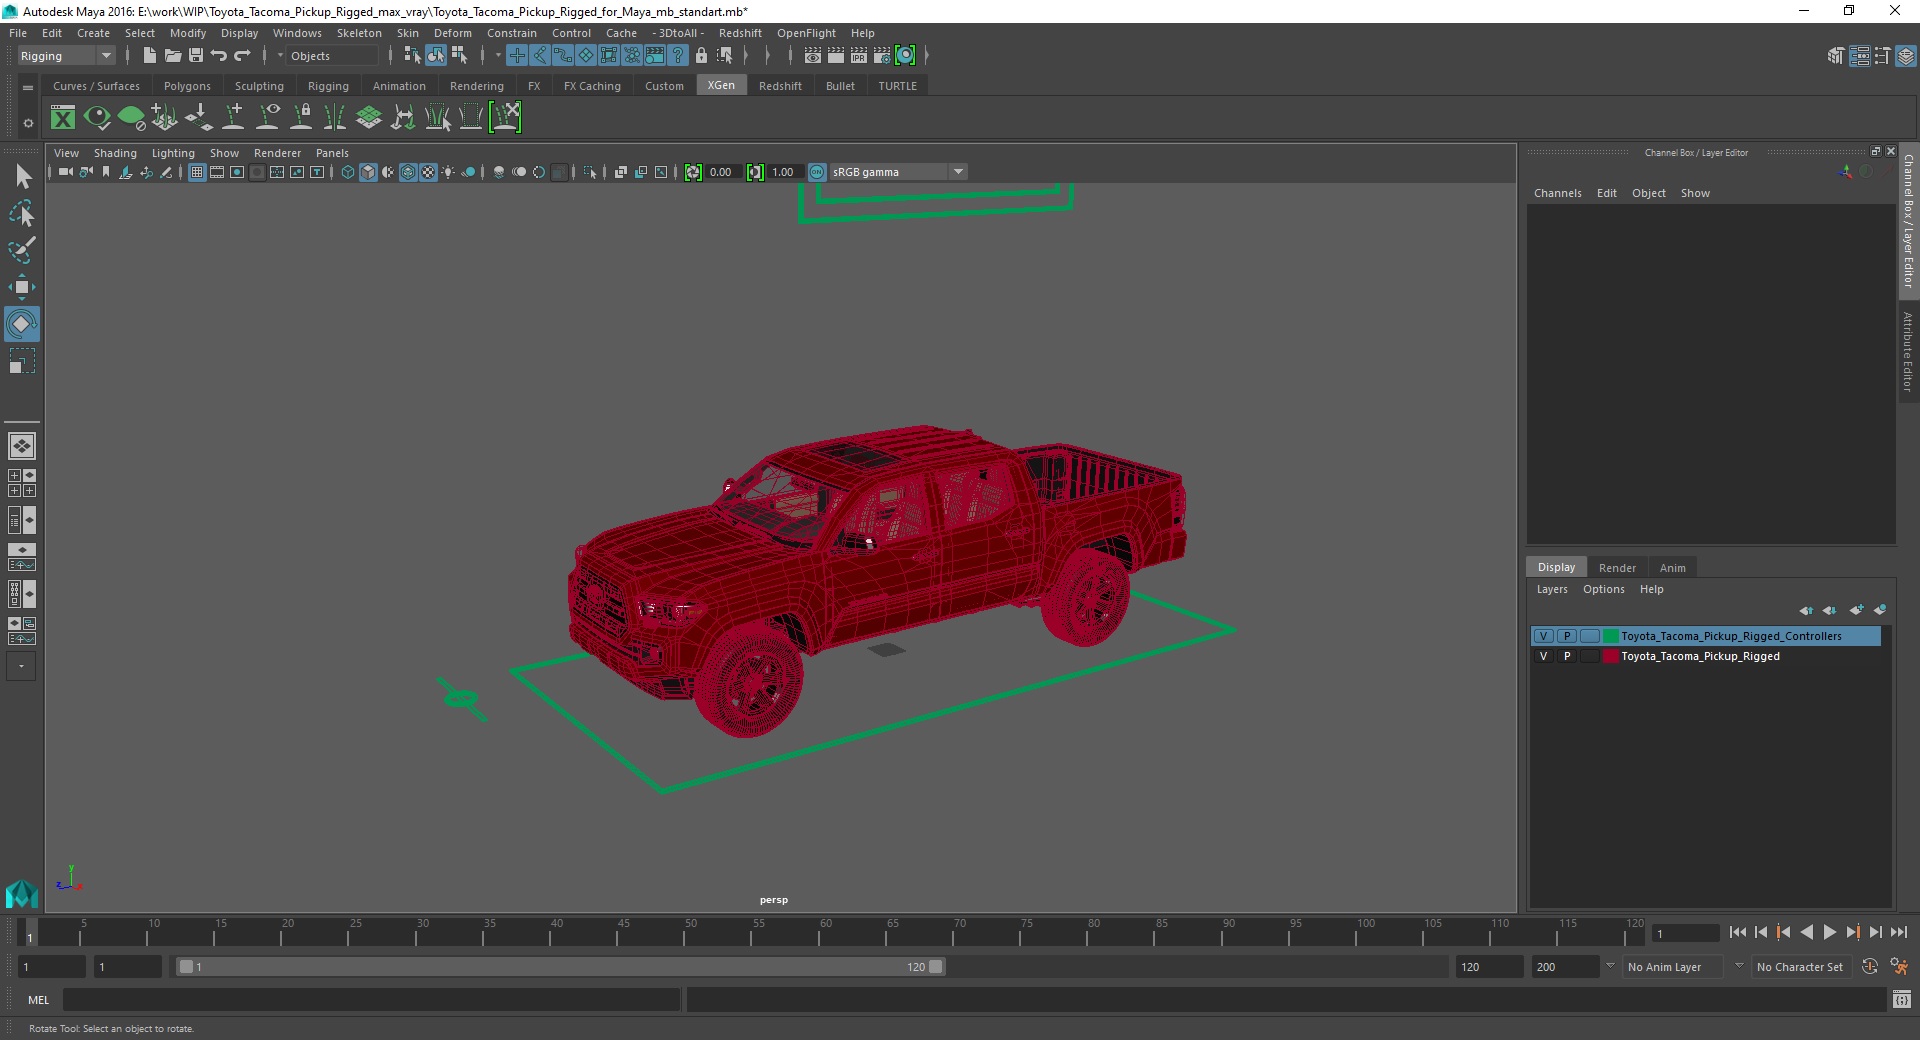
Task: Open the Deform menu
Action: click(x=452, y=33)
